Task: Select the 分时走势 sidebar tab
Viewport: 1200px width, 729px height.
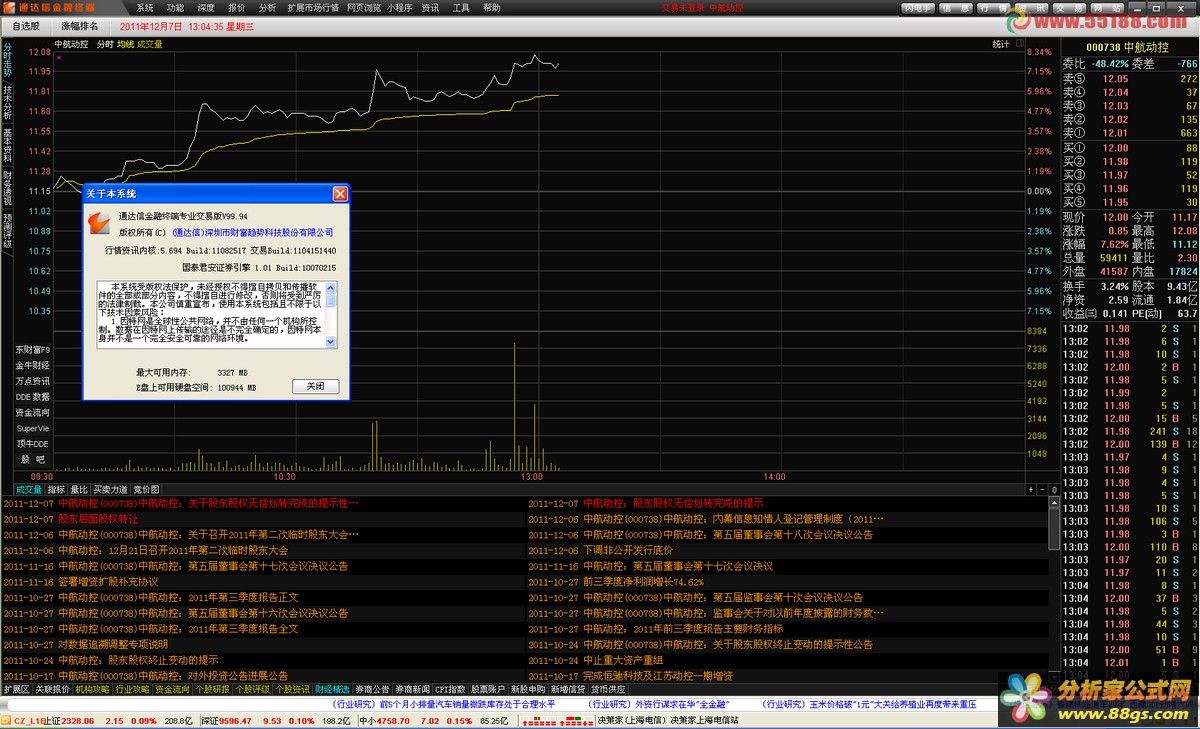Action: (x=7, y=59)
